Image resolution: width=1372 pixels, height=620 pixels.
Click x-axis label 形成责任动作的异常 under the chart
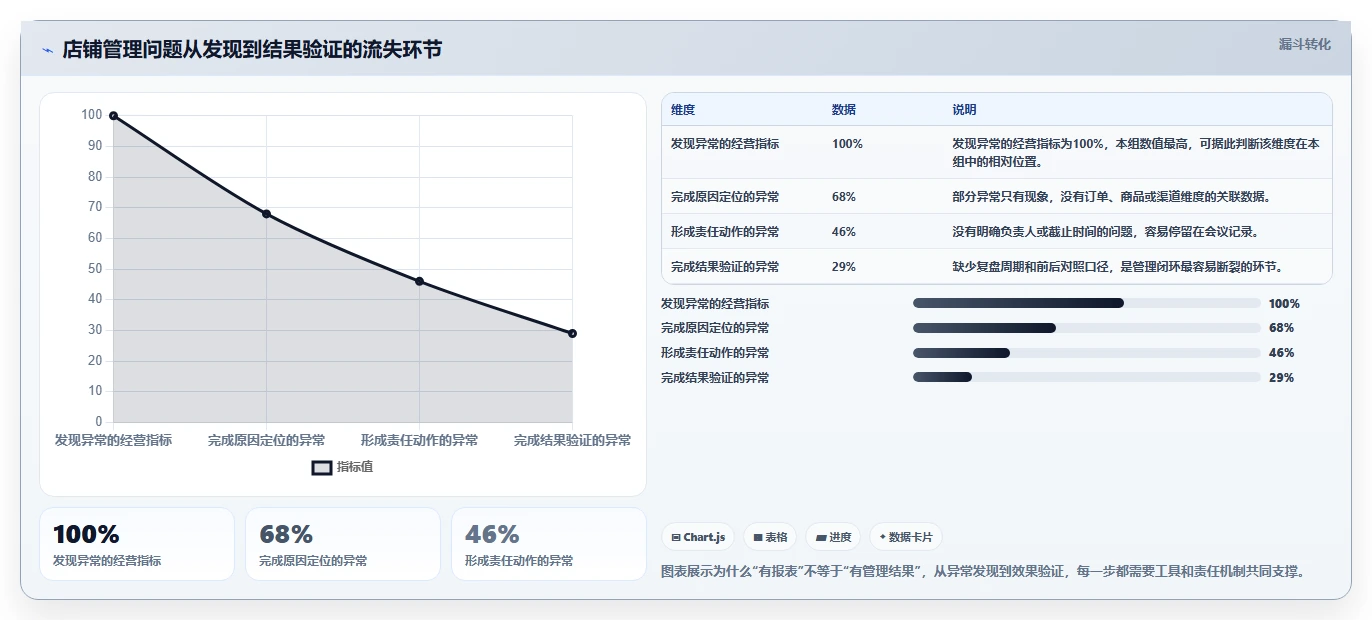coord(419,440)
